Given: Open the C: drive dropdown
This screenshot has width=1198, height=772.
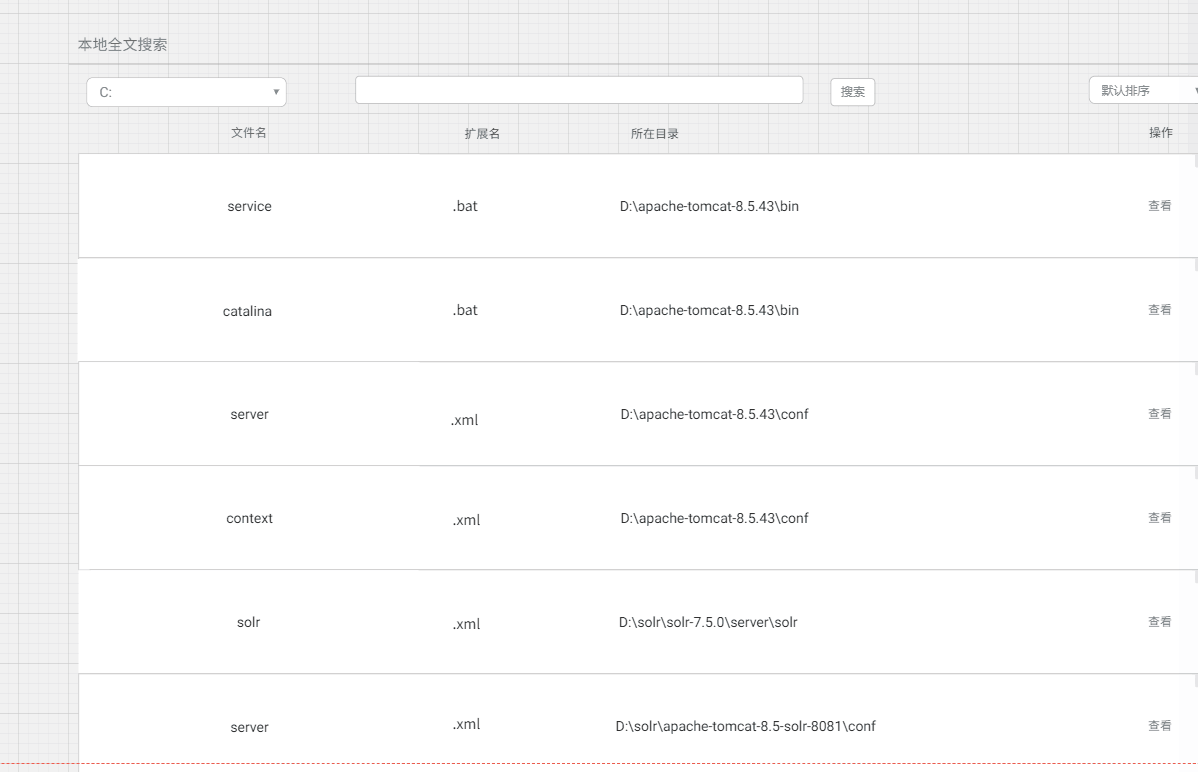Looking at the screenshot, I should tap(186, 92).
